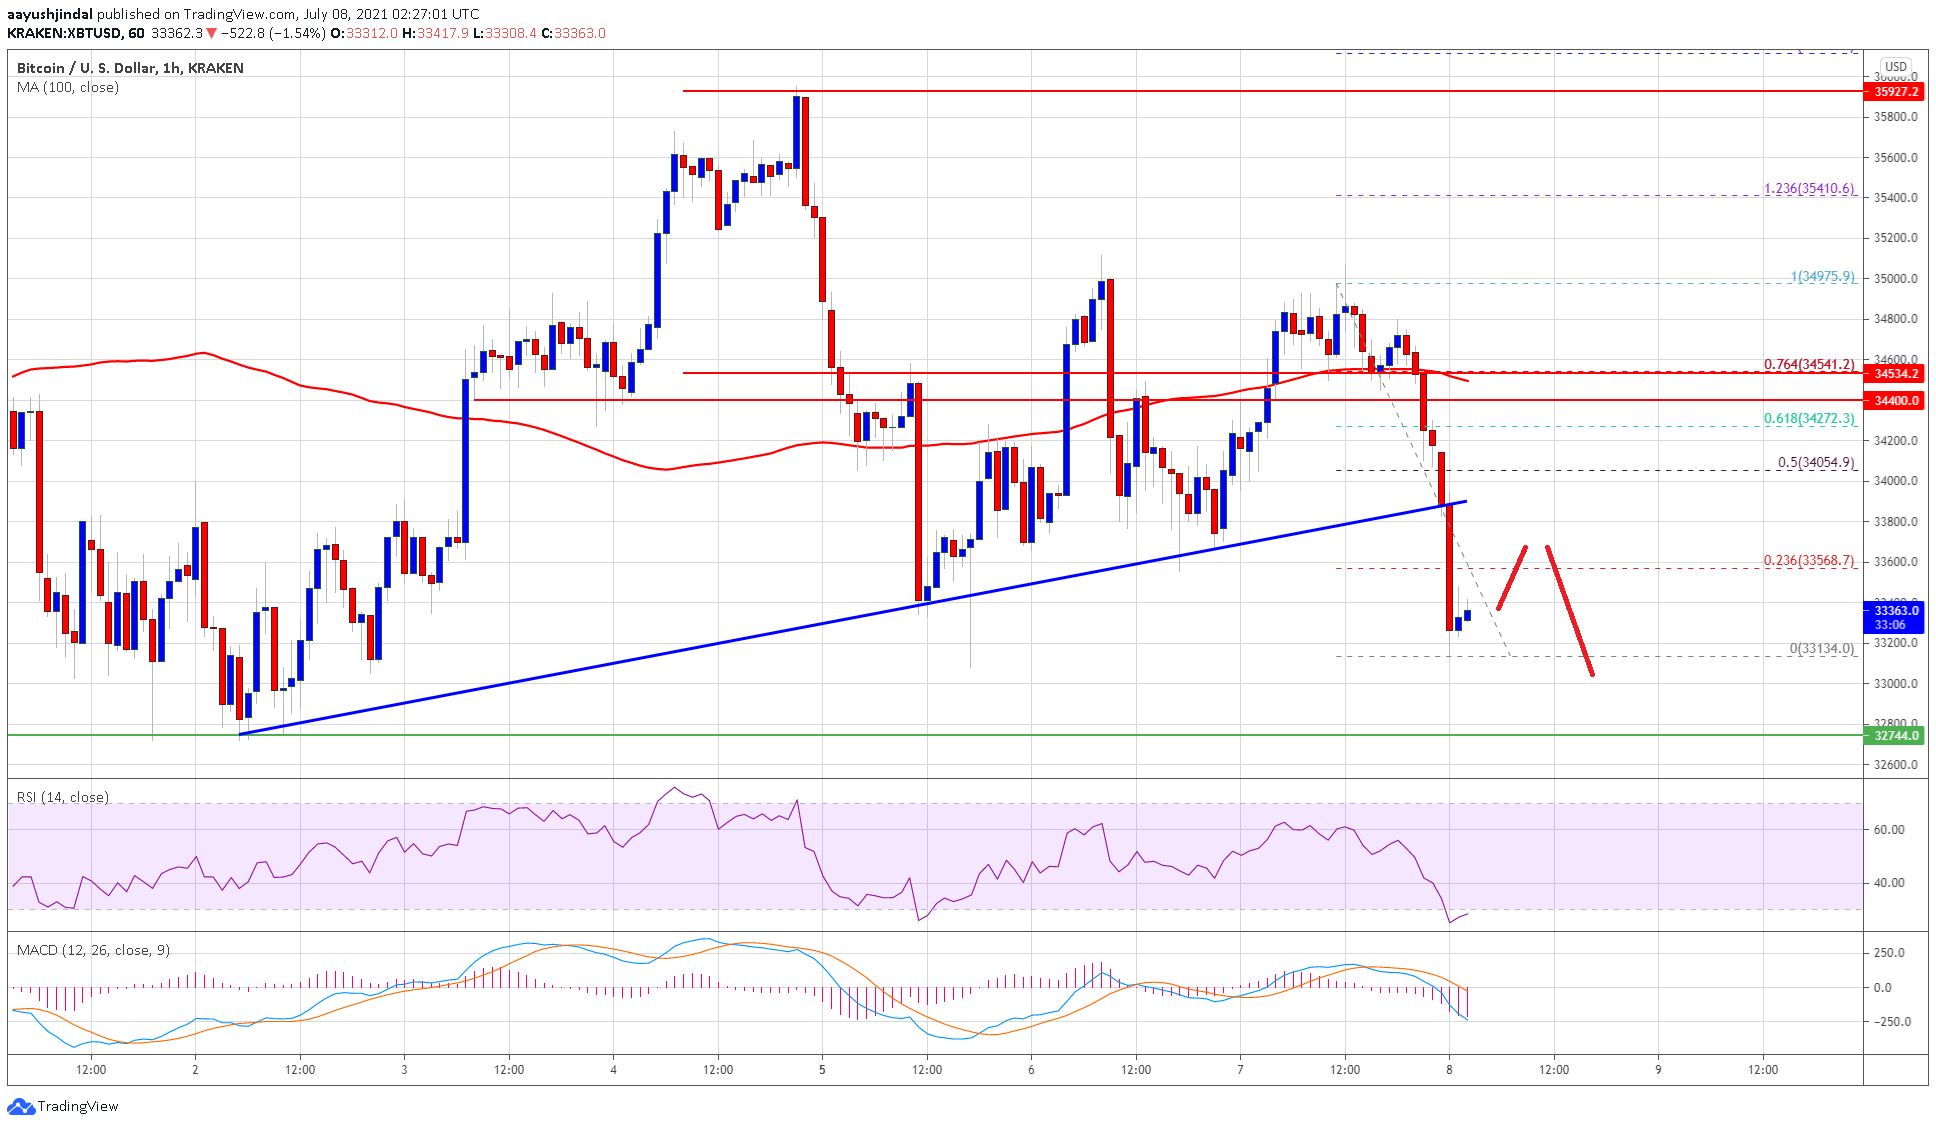The image size is (1936, 1127).
Task: Click the blue 33363.0 current price tag
Action: (x=1895, y=610)
